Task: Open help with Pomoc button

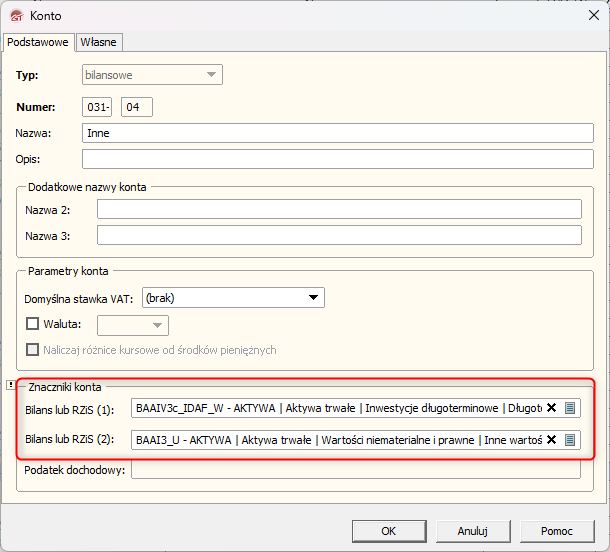Action: [x=557, y=531]
